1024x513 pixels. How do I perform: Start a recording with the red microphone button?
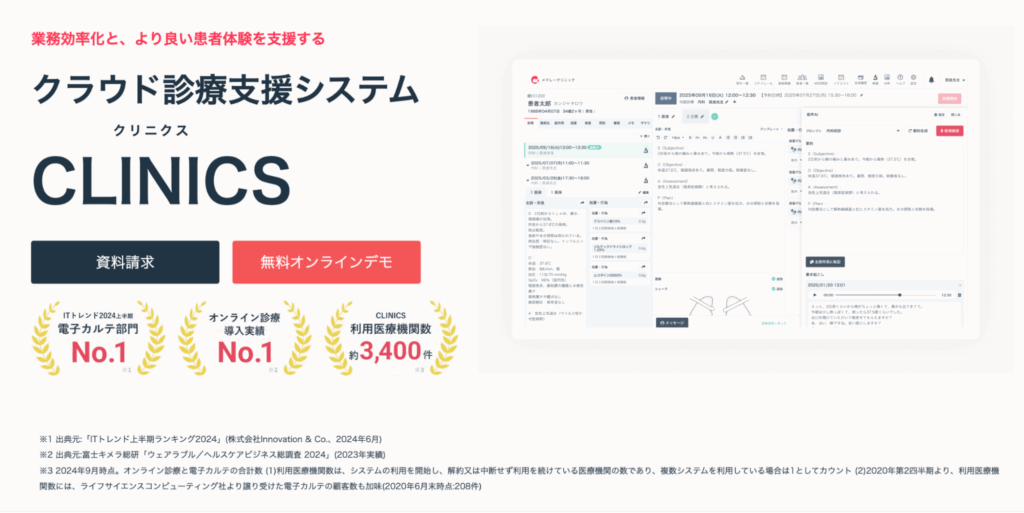point(950,131)
